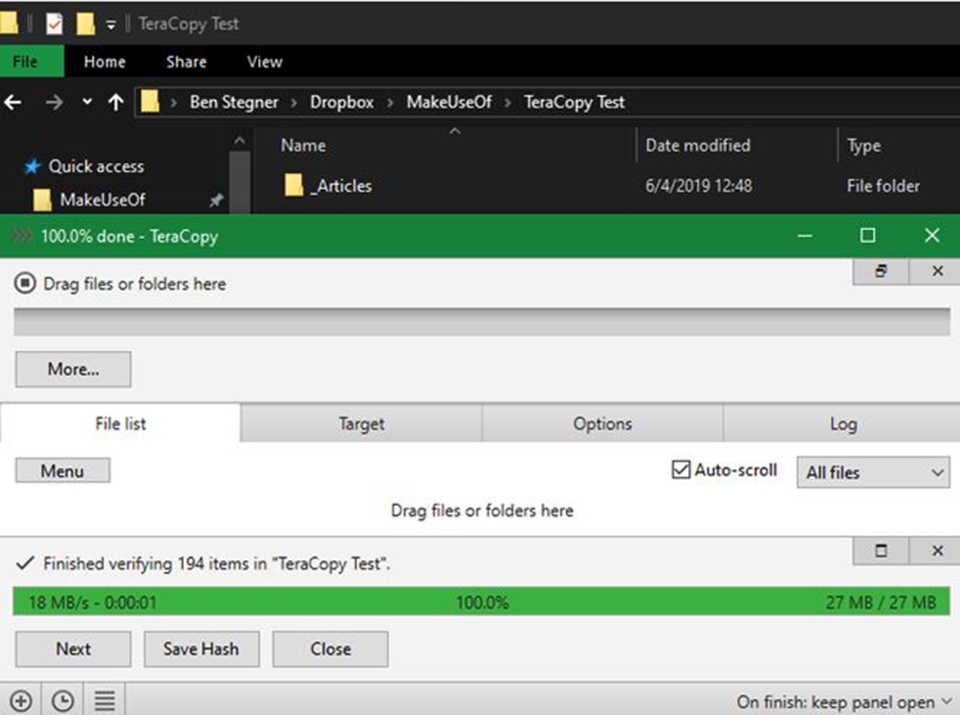
Task: Click Explorer back arrow
Action: click(13, 102)
